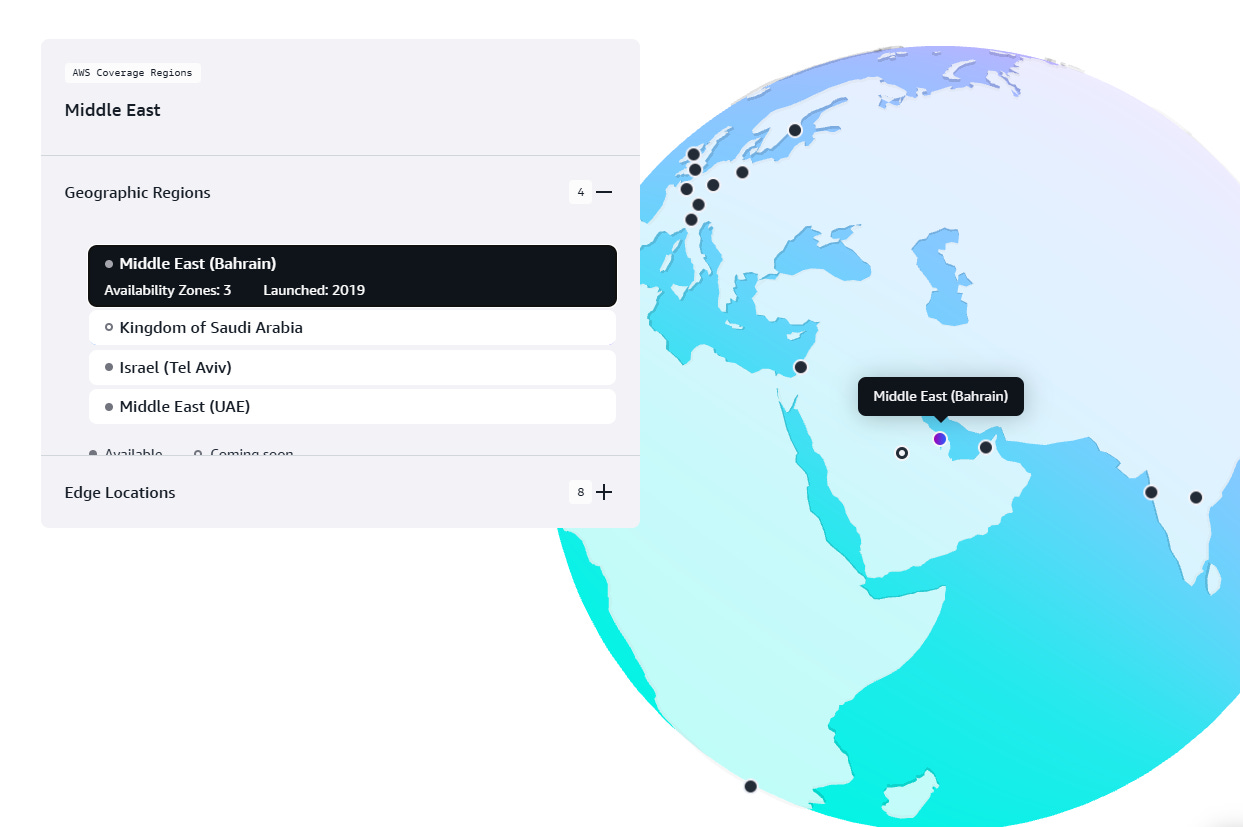Click the Middle East (Bahrain) tooltip on the globe
Screen dimensions: 1243x827
(x=941, y=396)
